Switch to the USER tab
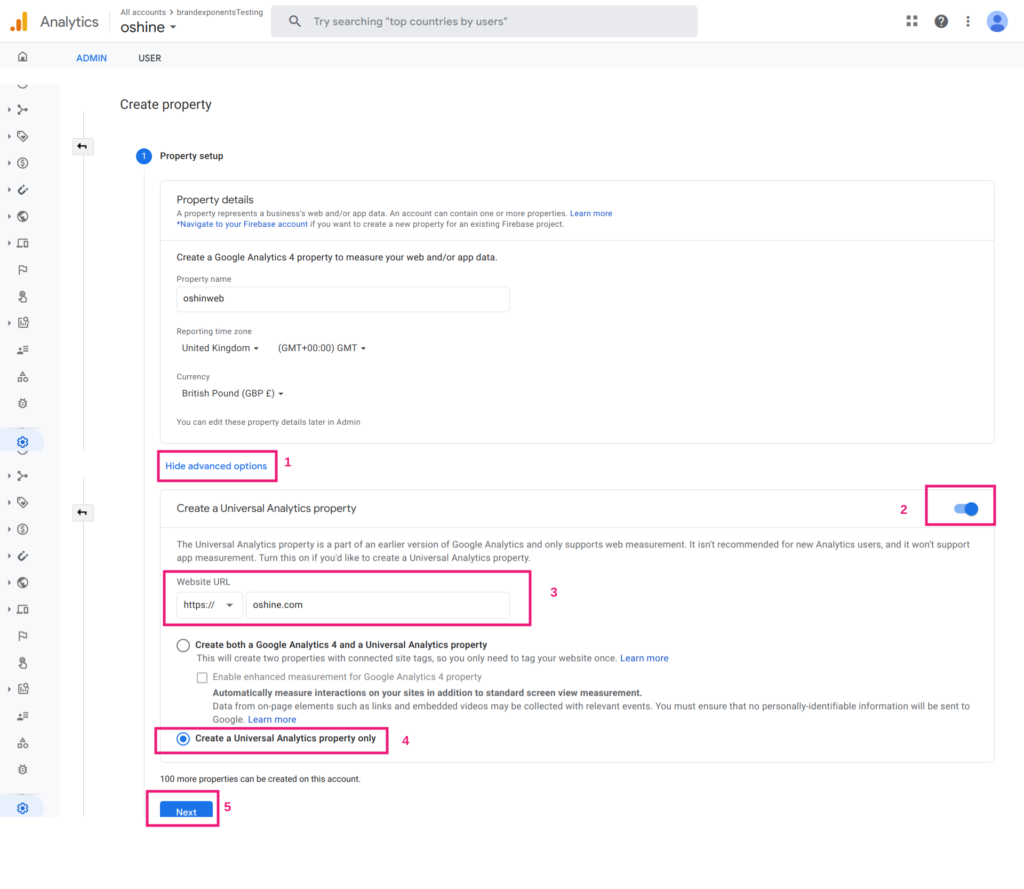1024x889 pixels. (149, 58)
